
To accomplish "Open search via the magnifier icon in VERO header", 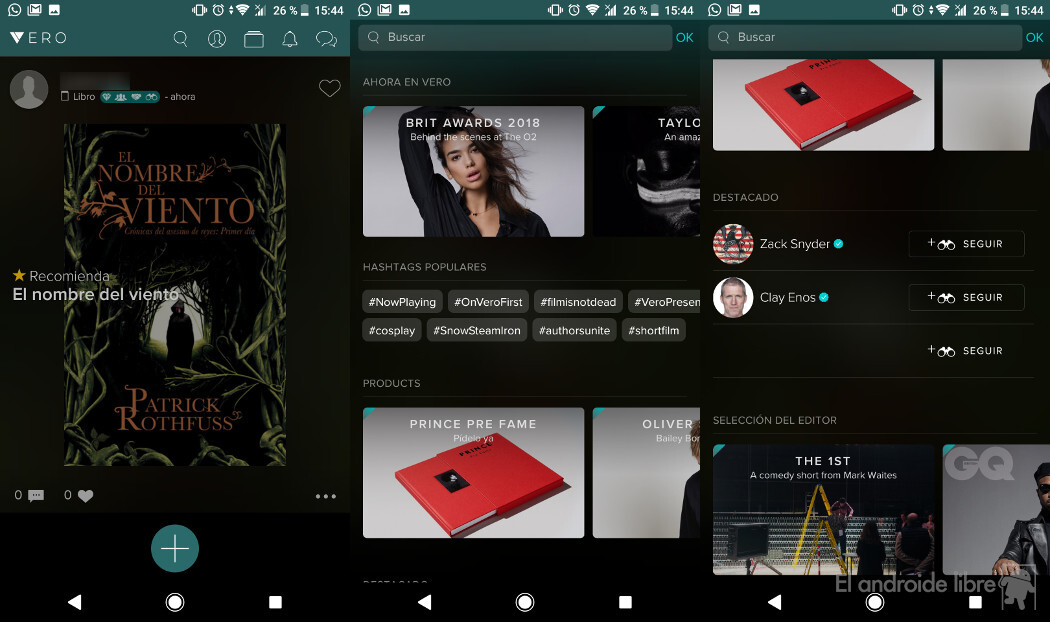I will (181, 39).
